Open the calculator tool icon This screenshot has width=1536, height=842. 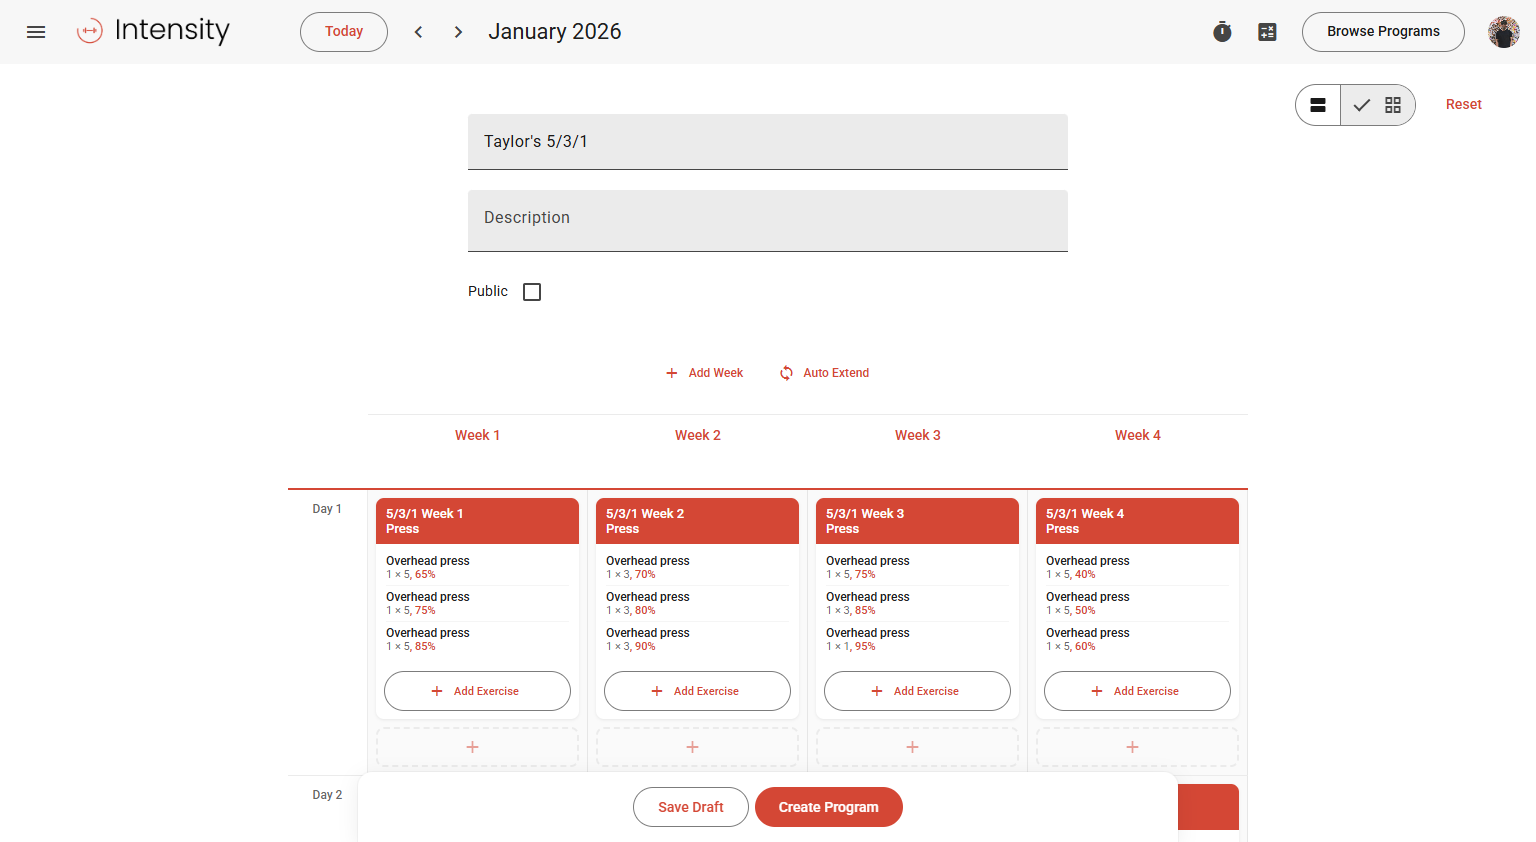pos(1267,32)
